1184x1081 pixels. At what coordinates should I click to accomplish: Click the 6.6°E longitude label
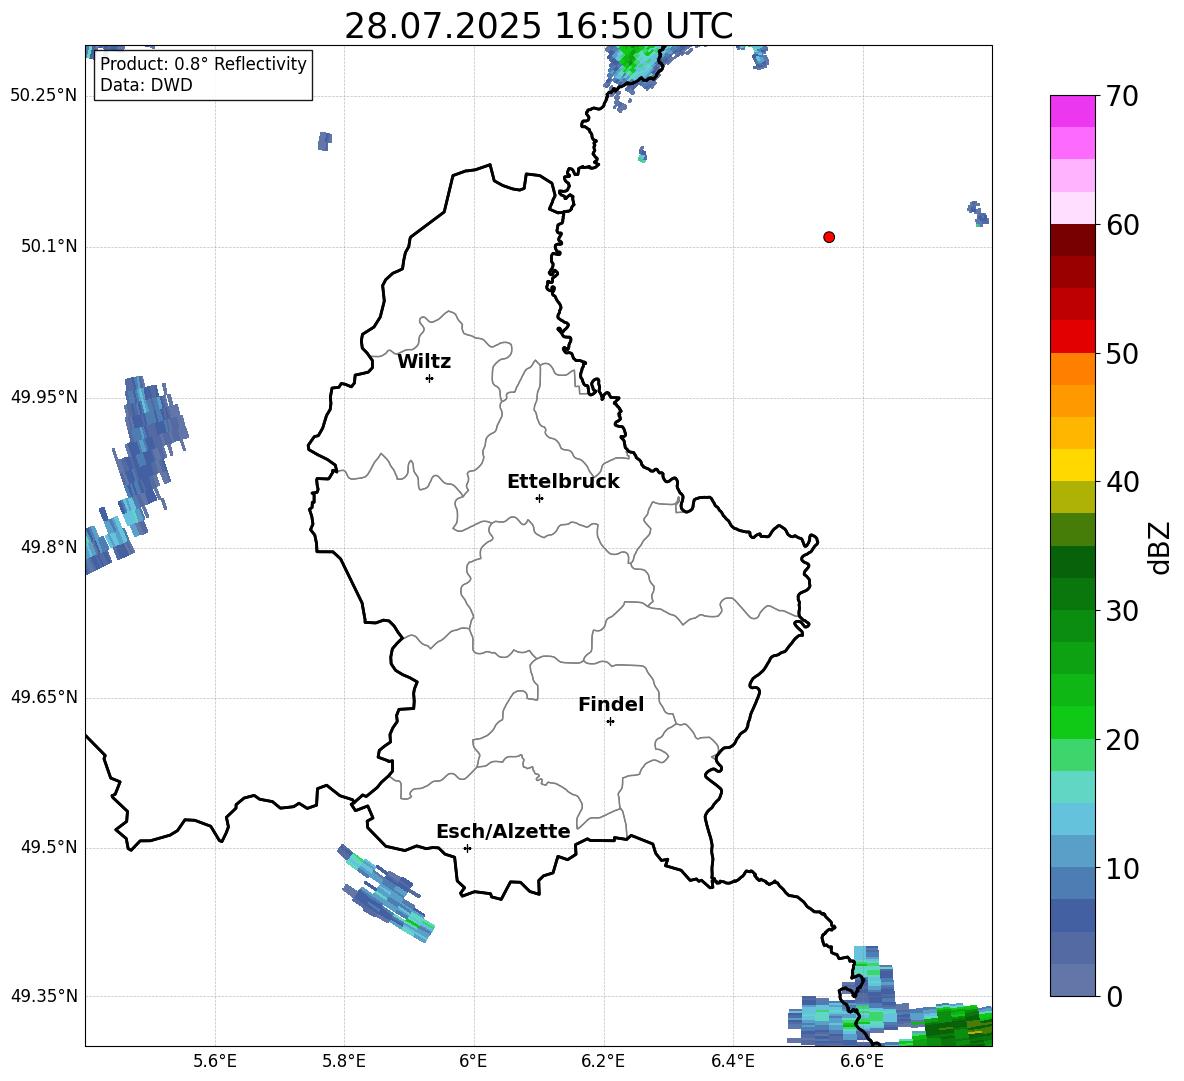coord(862,1061)
